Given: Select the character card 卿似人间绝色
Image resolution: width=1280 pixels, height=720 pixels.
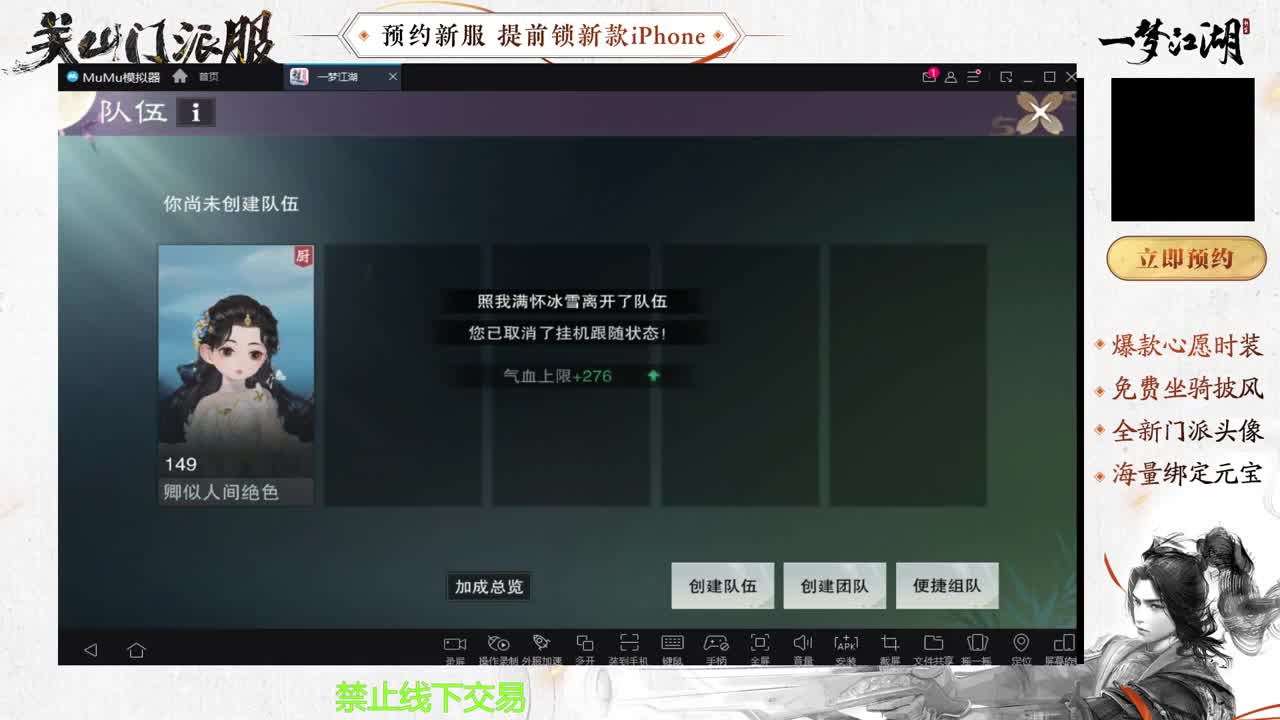Looking at the screenshot, I should pyautogui.click(x=235, y=370).
